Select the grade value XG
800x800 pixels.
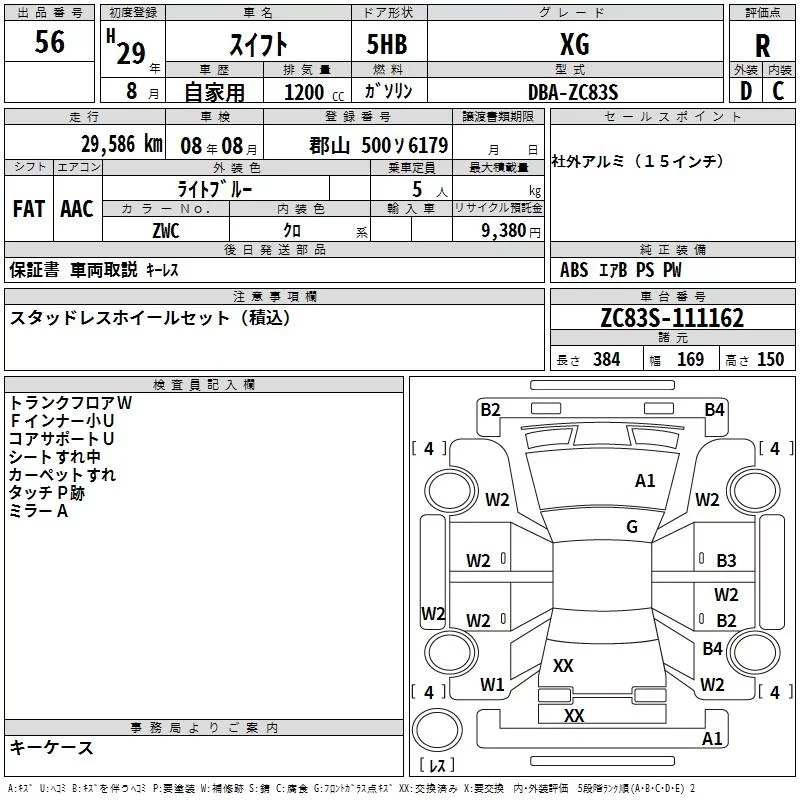[574, 44]
